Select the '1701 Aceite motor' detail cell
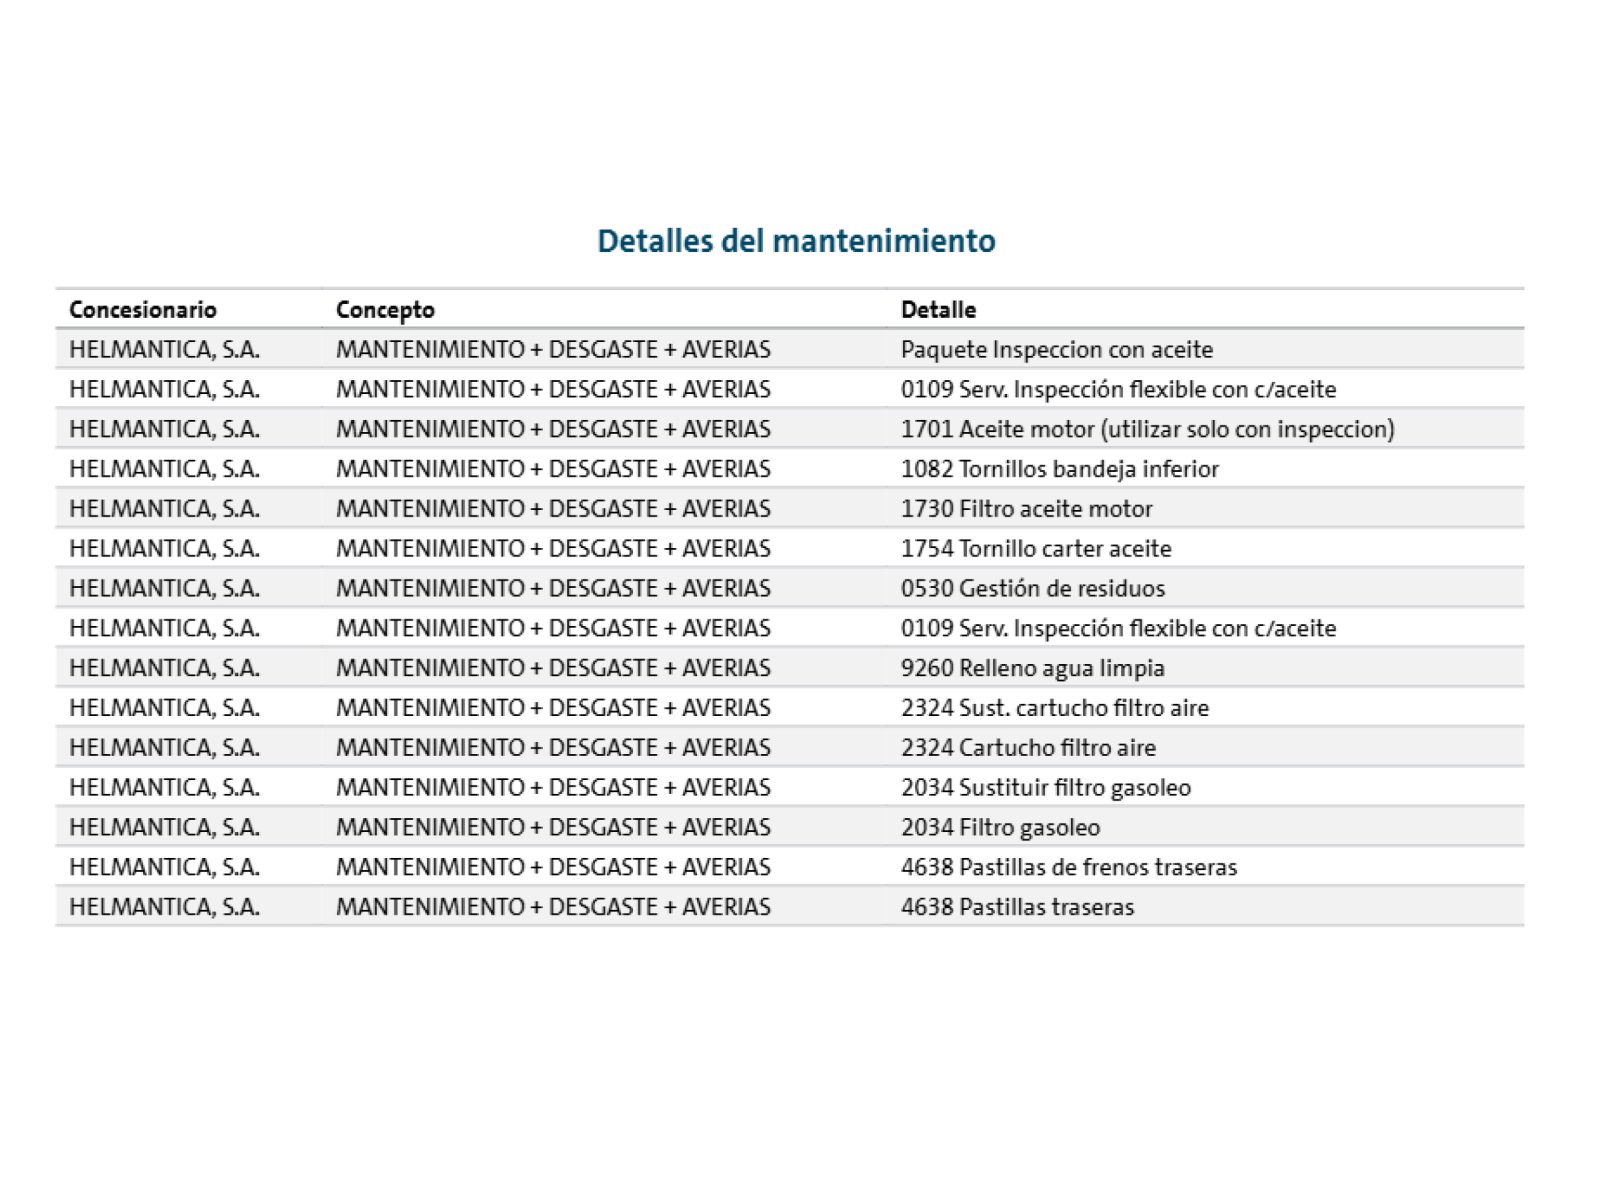Image resolution: width=1600 pixels, height=1200 pixels. 1147,429
